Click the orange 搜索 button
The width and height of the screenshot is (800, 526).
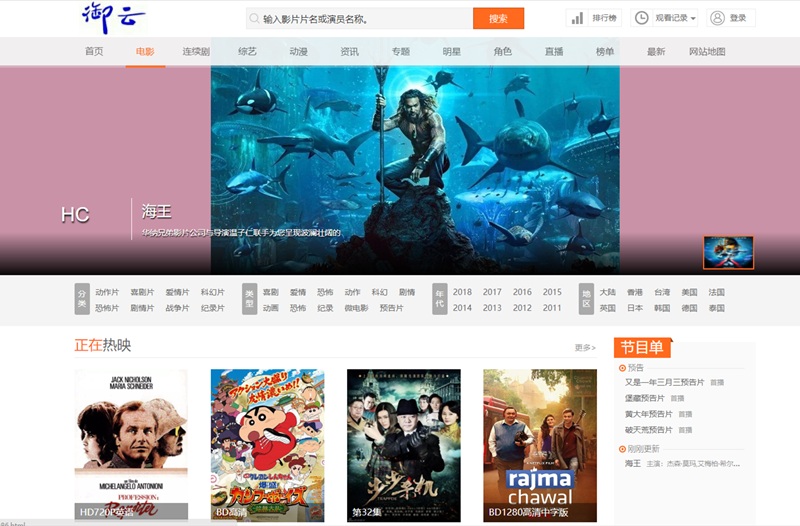[498, 18]
